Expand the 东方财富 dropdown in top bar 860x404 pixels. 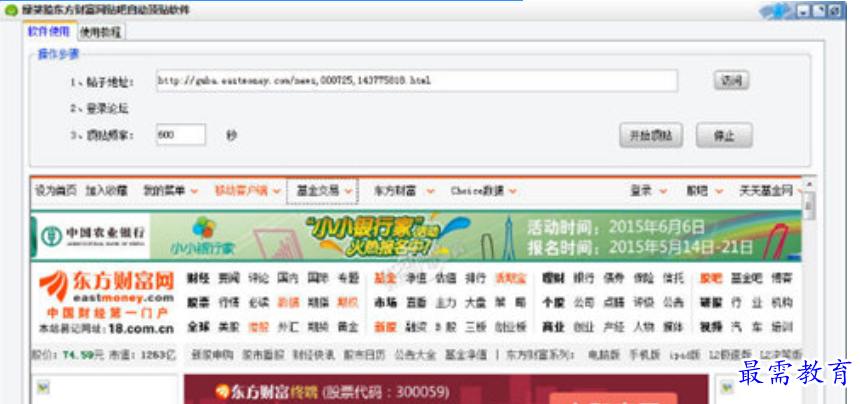404,191
